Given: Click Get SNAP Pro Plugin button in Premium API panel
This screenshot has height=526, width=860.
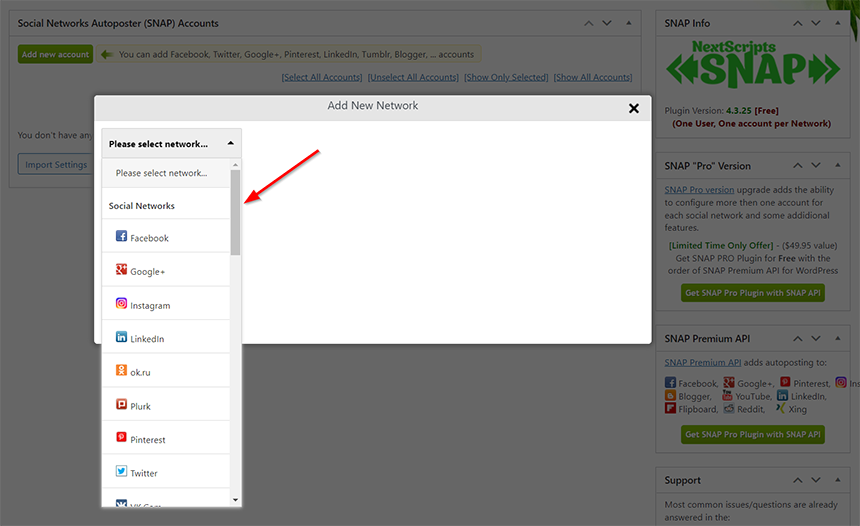Looking at the screenshot, I should point(752,434).
